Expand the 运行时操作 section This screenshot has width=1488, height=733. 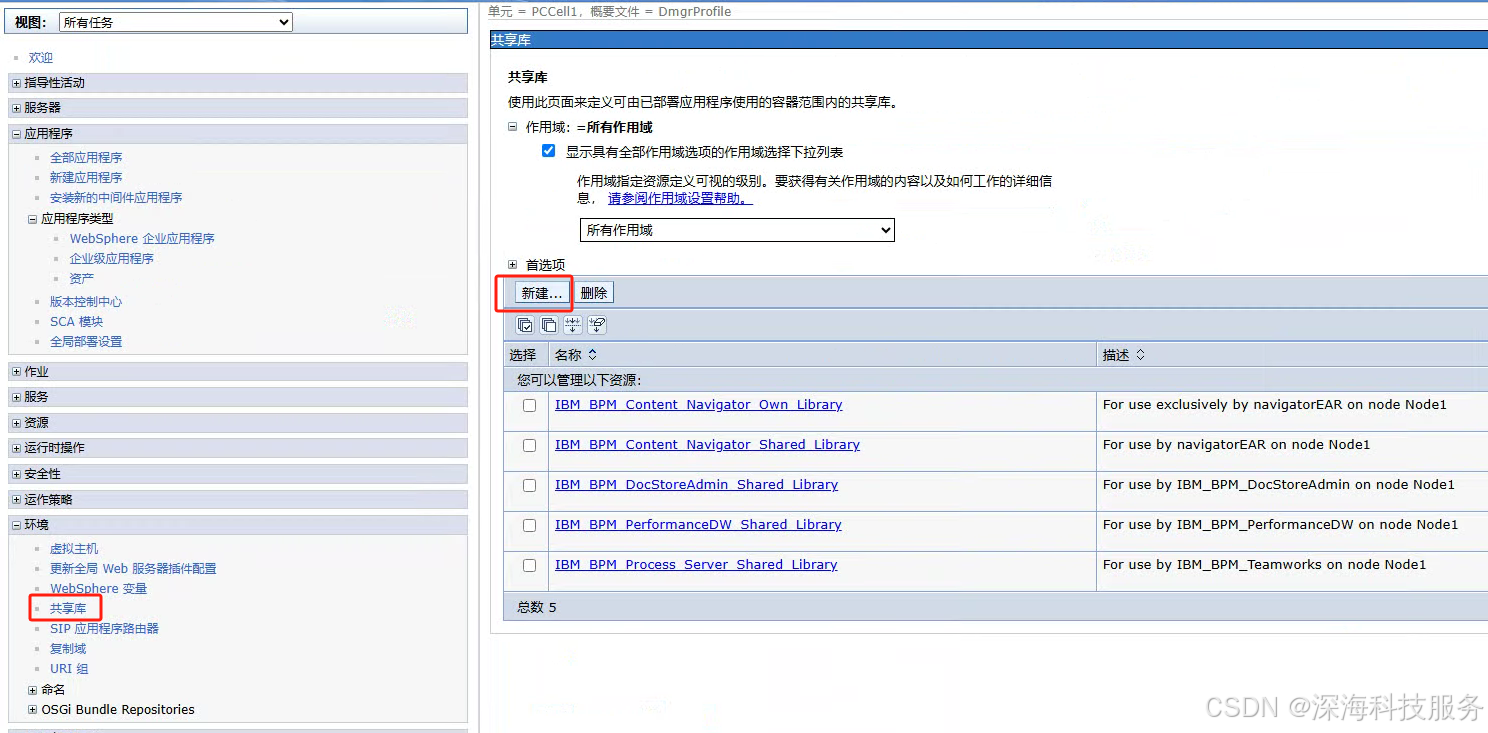(16, 448)
